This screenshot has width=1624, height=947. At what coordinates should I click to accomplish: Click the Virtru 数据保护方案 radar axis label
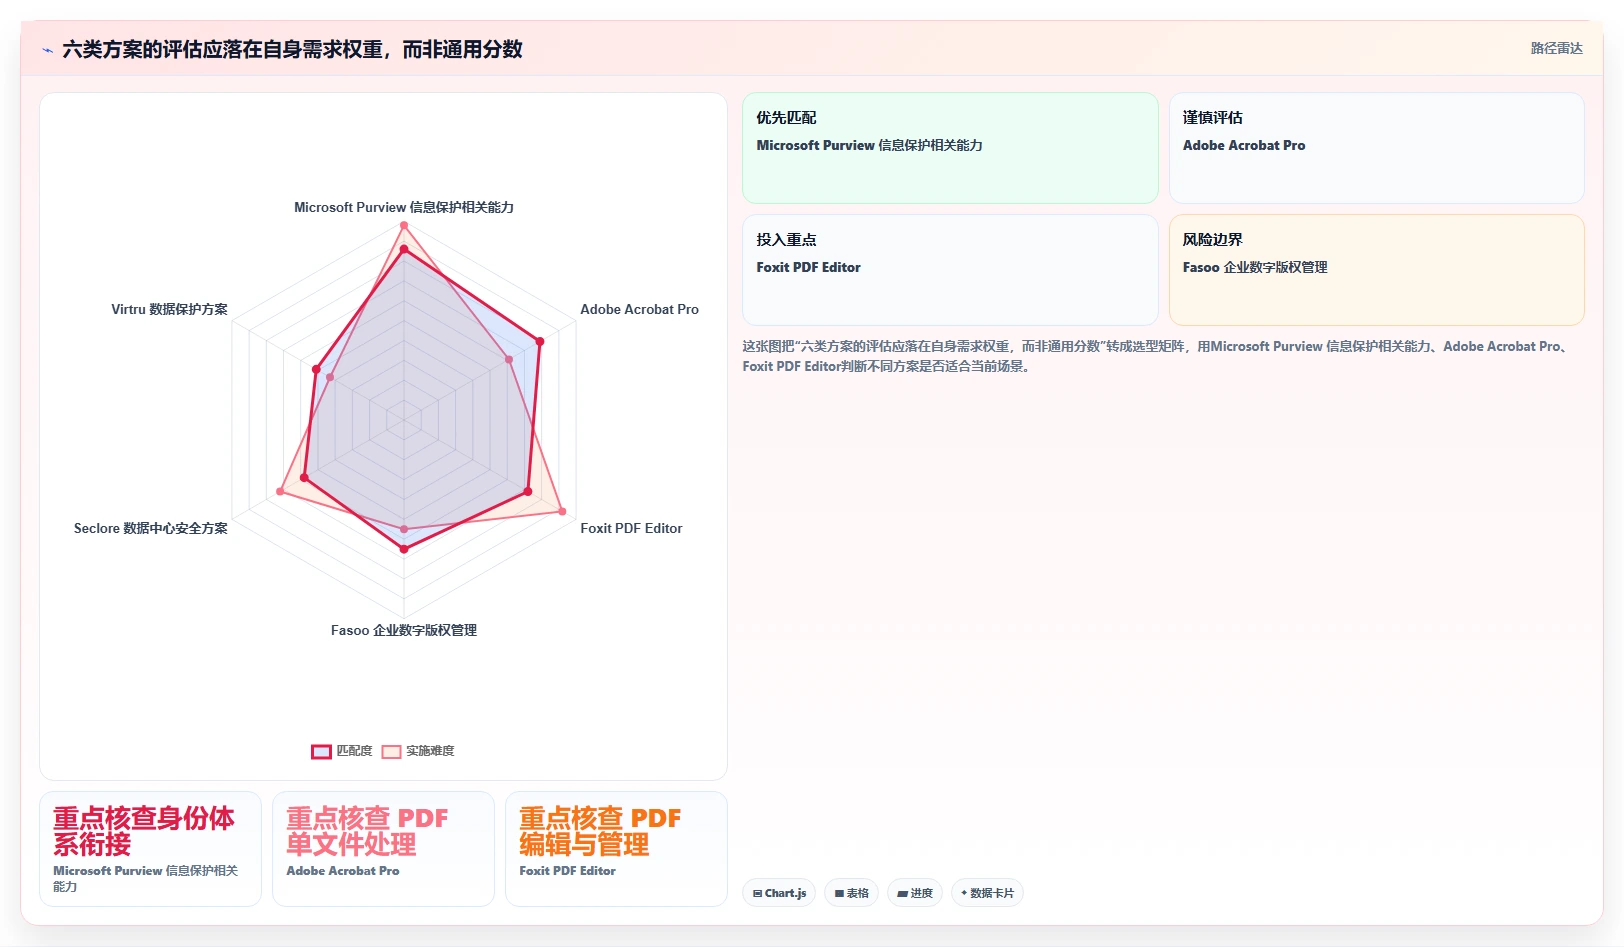point(169,309)
